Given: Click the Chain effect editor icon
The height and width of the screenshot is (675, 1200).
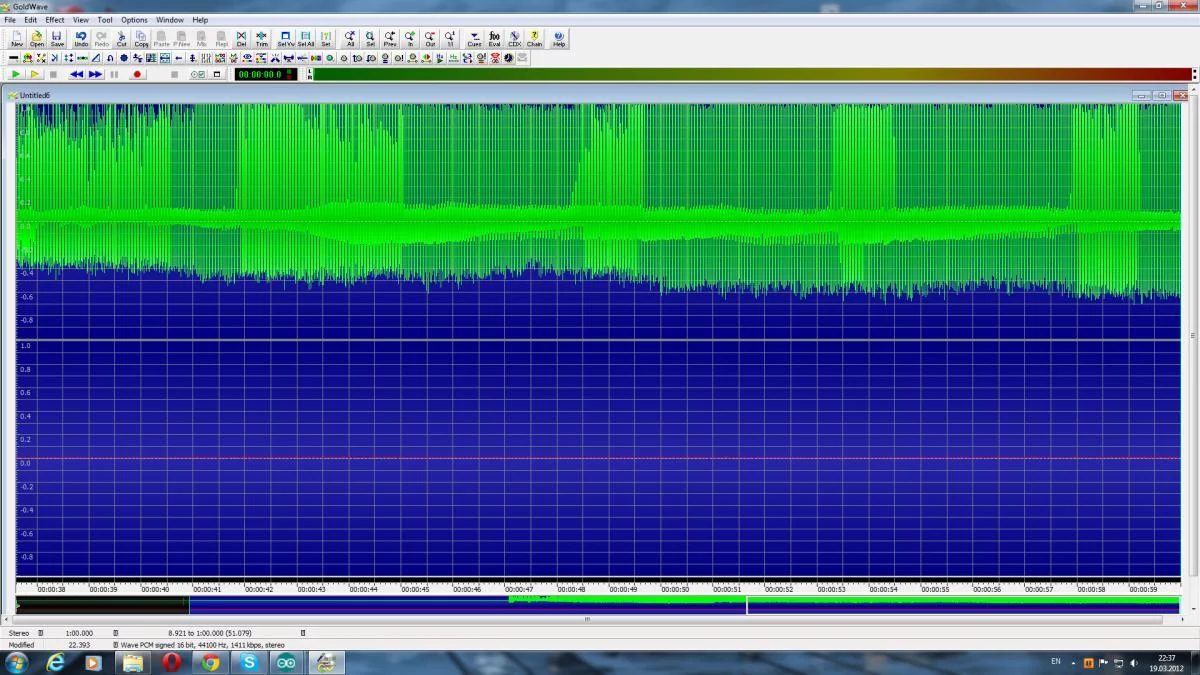Looking at the screenshot, I should (535, 38).
